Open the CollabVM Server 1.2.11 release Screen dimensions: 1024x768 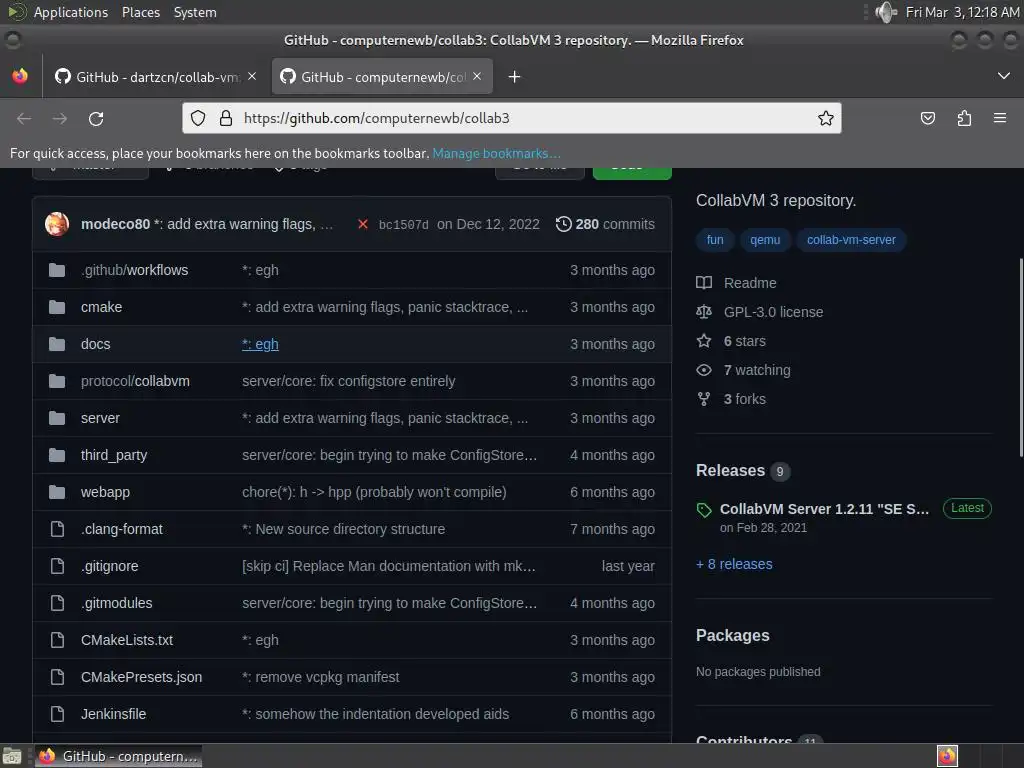click(x=824, y=509)
